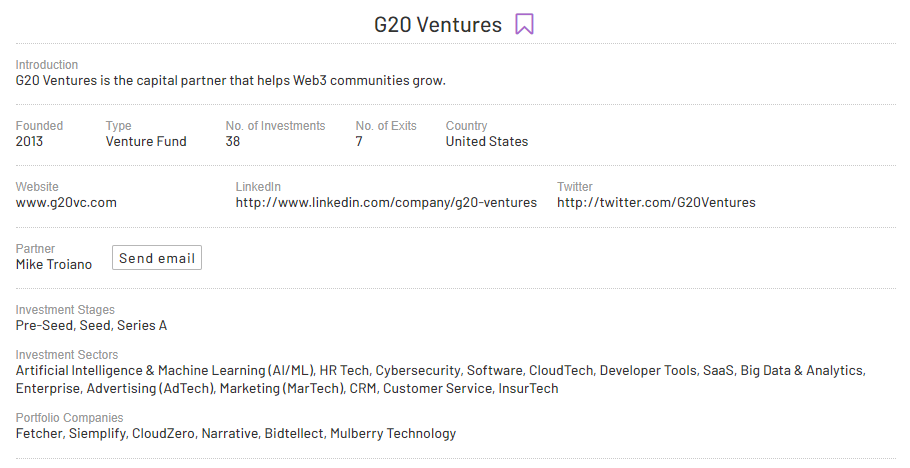
Task: Click the G20 Ventures page title
Action: [438, 24]
